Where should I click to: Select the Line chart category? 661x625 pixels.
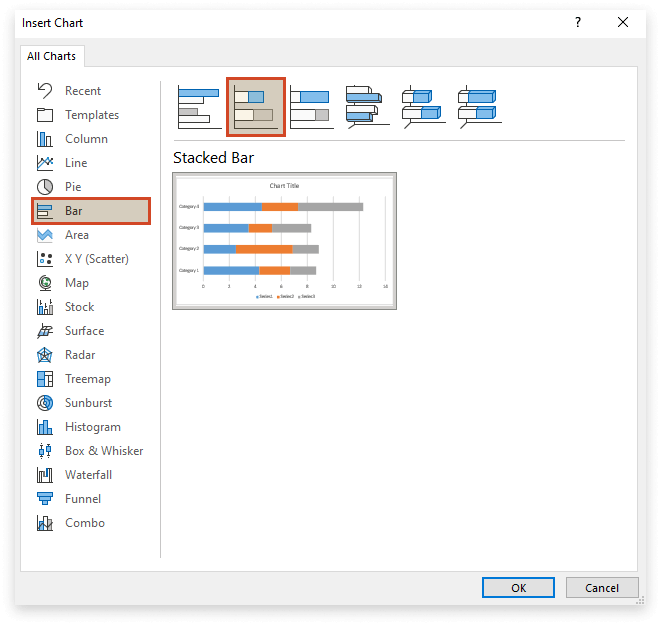tap(91, 163)
